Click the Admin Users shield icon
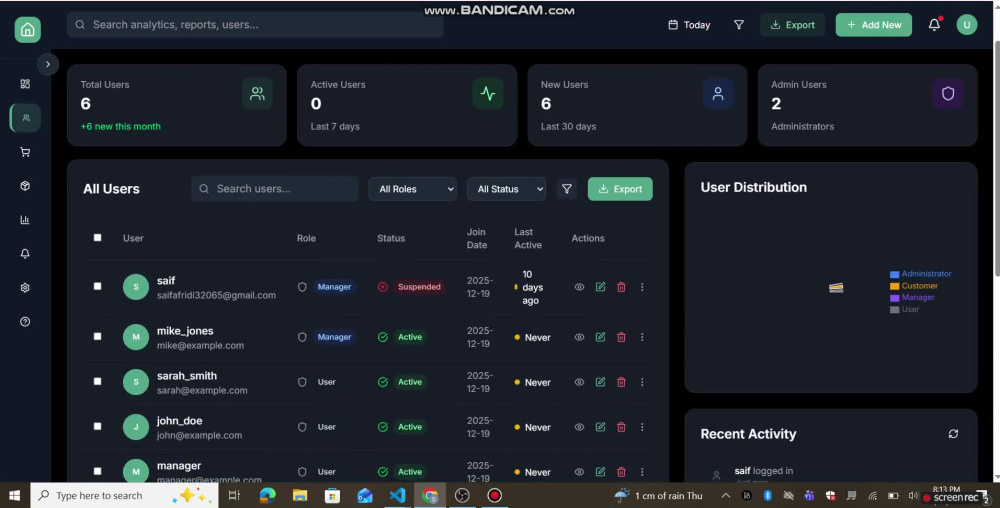Viewport: 1000px width, 508px height. click(948, 94)
